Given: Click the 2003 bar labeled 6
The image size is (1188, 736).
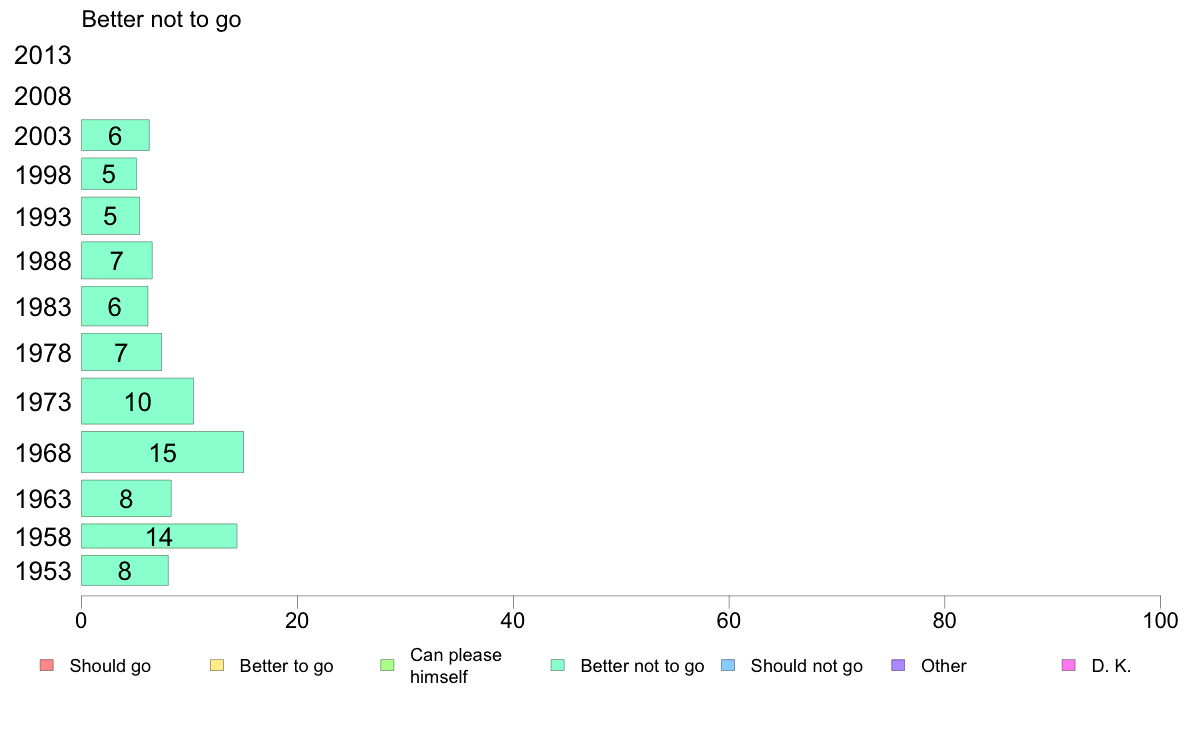Looking at the screenshot, I should 115,136.
